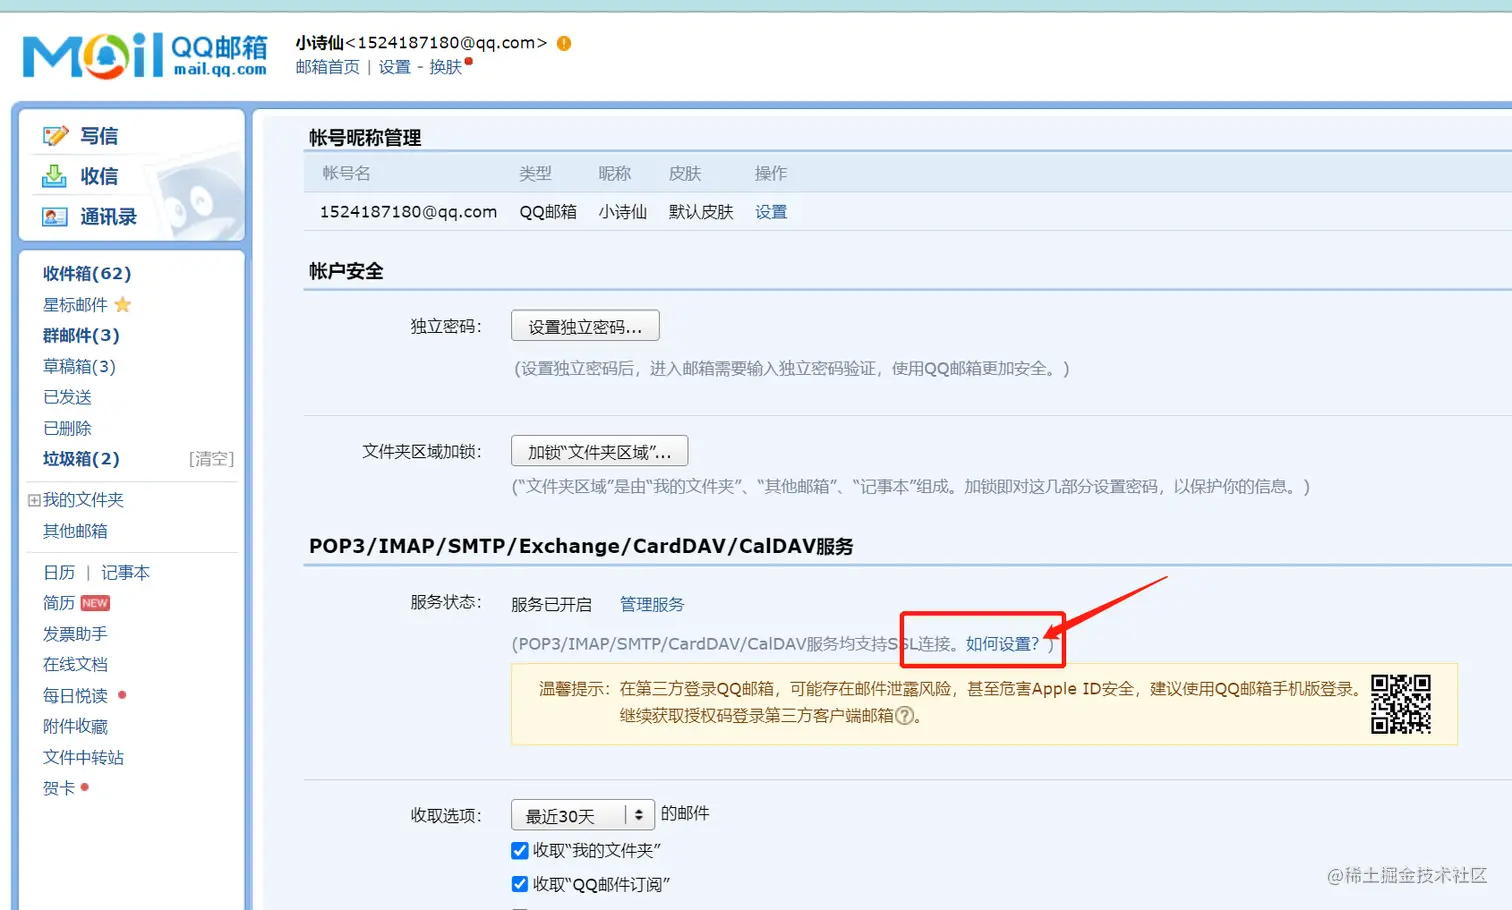Open 日历 calendar
Viewport: 1512px width, 910px height.
pyautogui.click(x=59, y=572)
